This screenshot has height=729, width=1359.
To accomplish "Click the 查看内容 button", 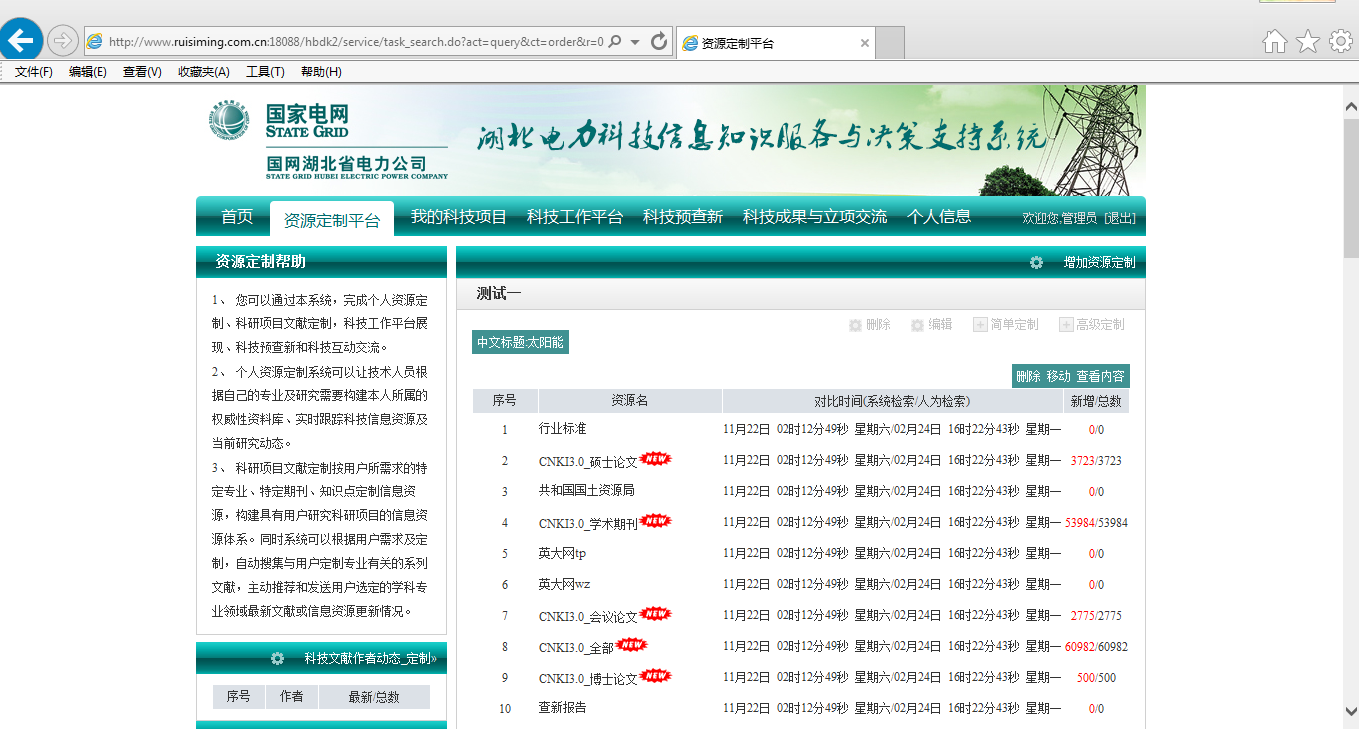I will click(1100, 376).
